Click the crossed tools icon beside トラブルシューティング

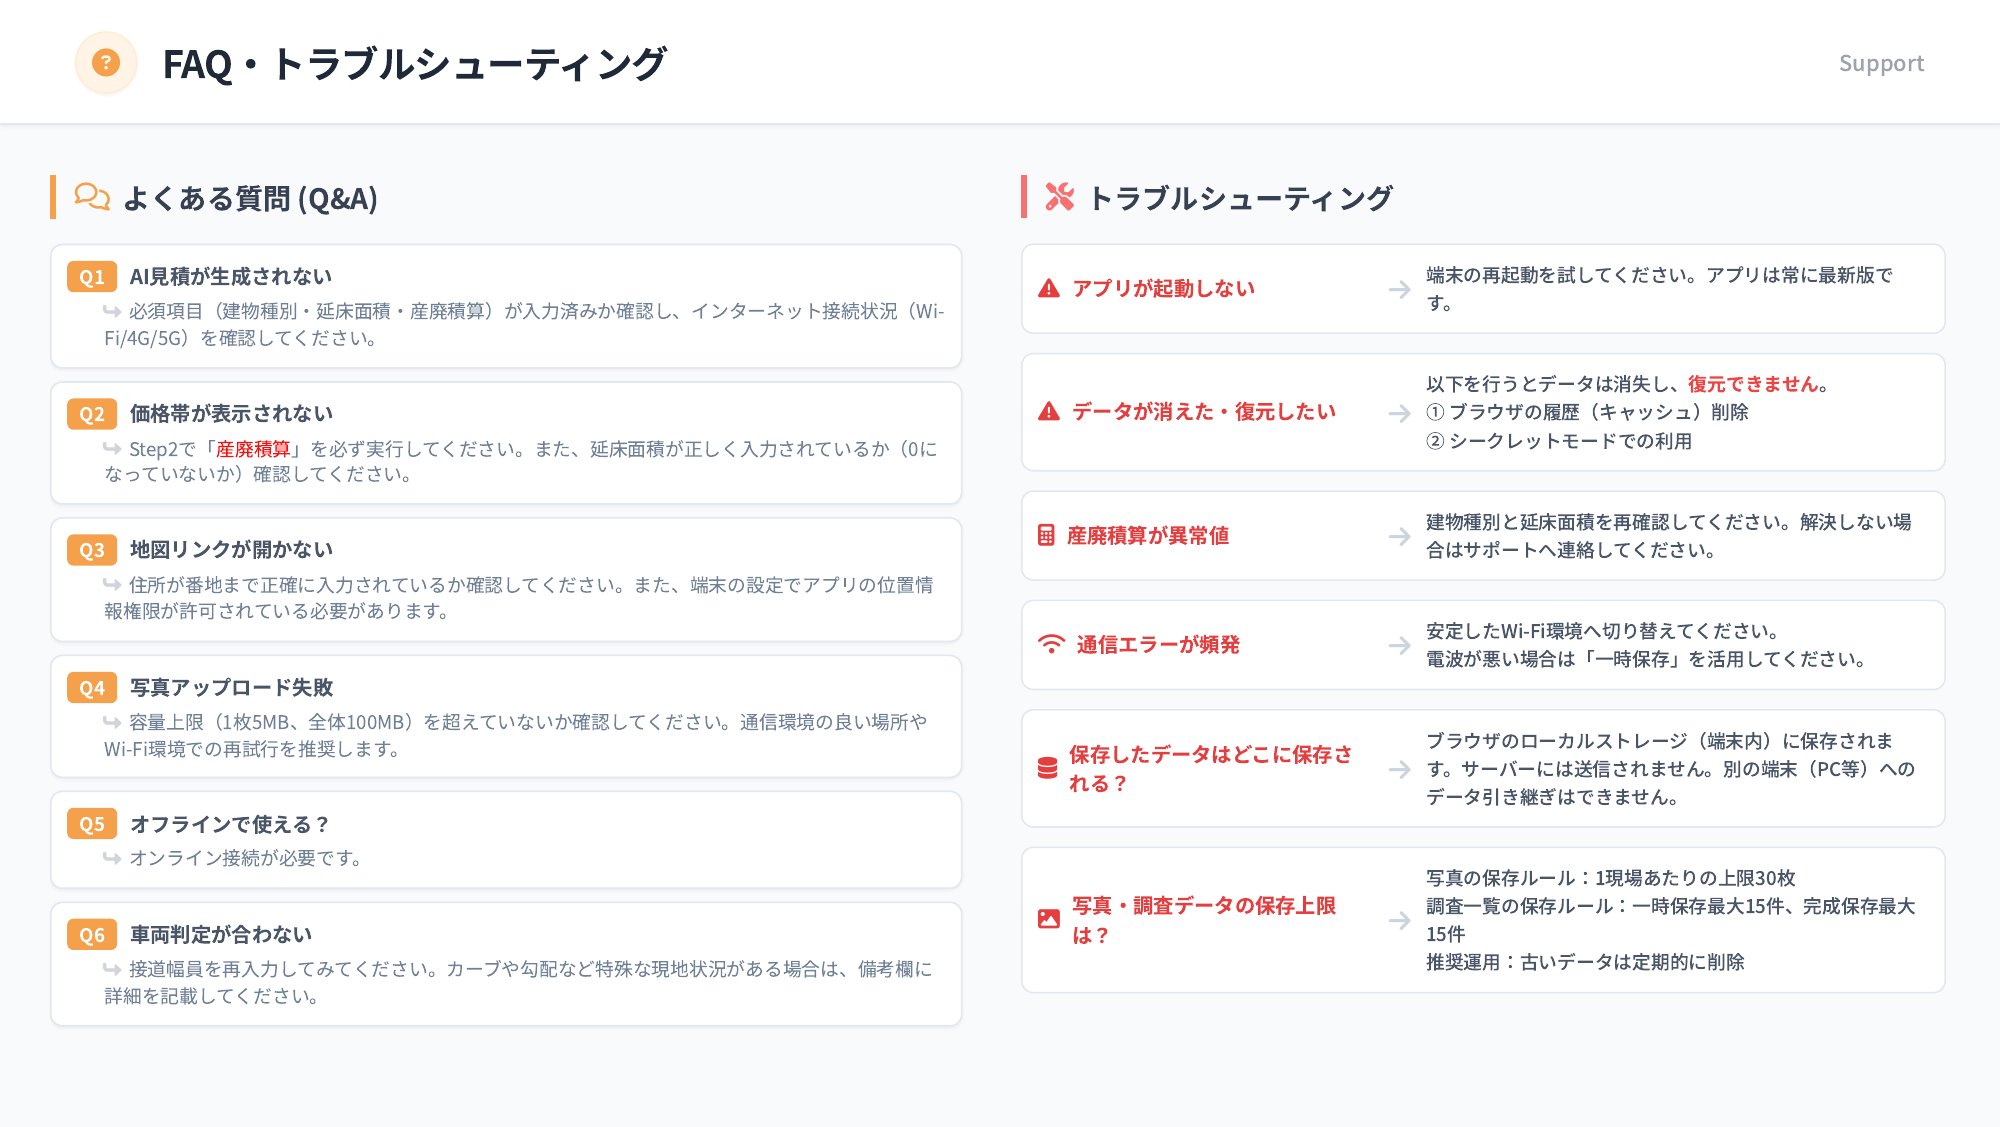tap(1060, 197)
